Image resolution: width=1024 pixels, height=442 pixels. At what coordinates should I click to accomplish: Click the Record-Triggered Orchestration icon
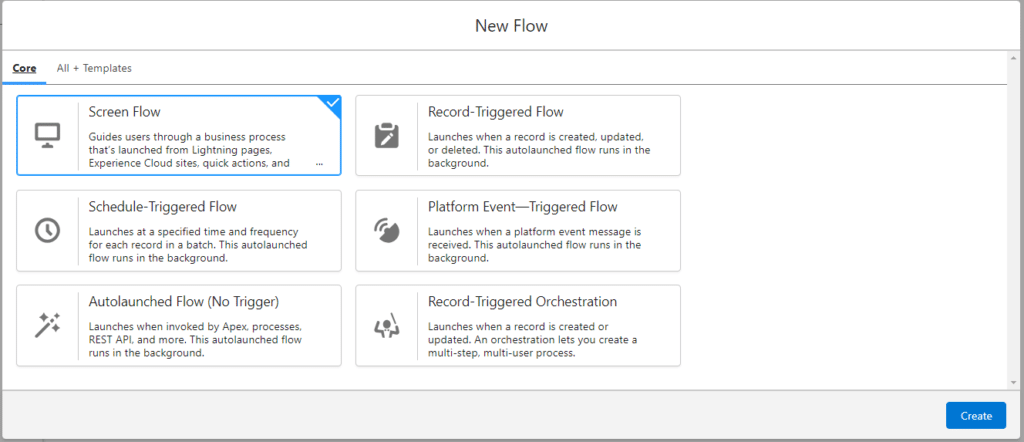click(386, 325)
